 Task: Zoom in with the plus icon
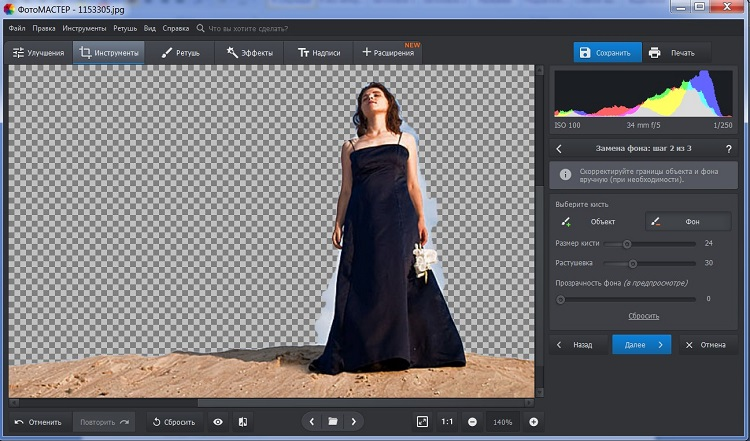534,422
